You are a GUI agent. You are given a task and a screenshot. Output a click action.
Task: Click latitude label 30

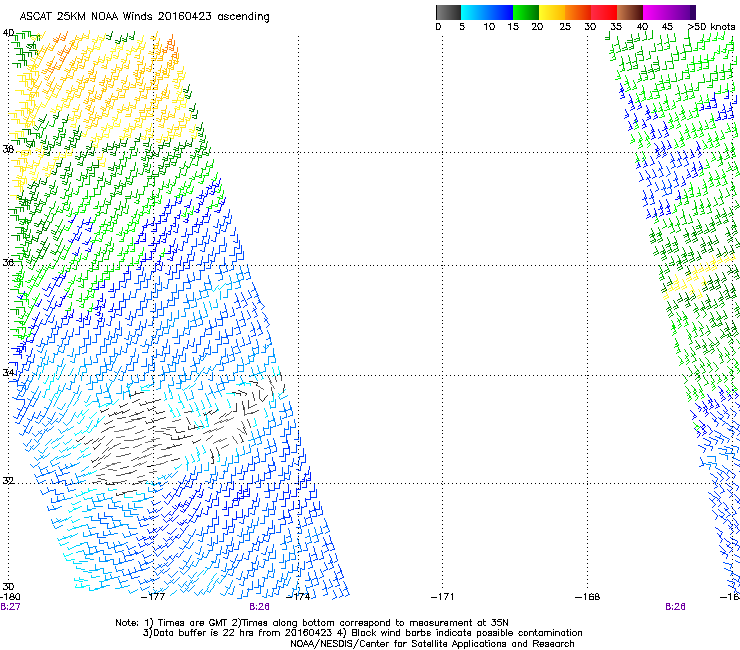click(x=8, y=587)
